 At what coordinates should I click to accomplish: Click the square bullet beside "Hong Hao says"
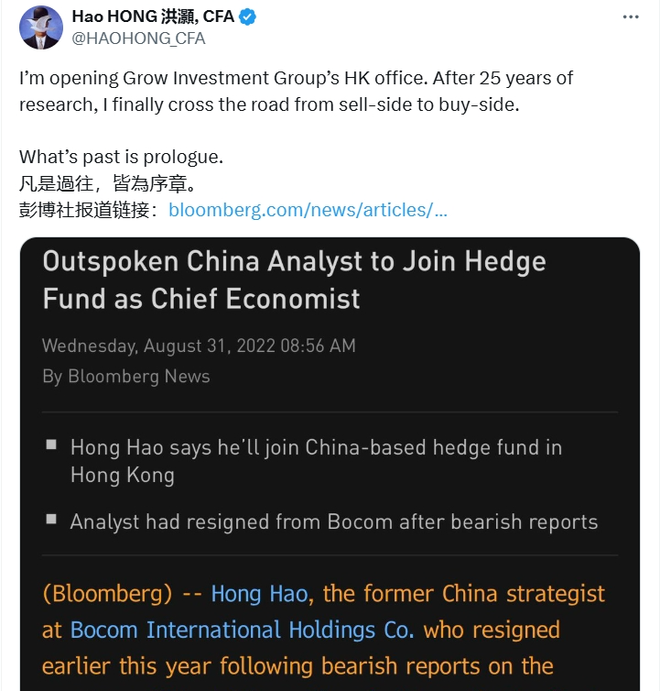click(52, 445)
